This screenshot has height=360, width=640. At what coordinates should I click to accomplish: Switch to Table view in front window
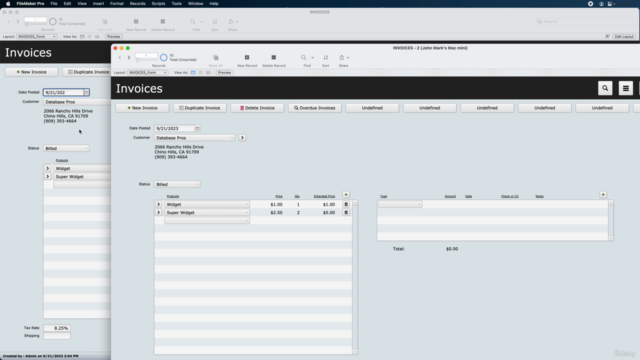(x=208, y=73)
